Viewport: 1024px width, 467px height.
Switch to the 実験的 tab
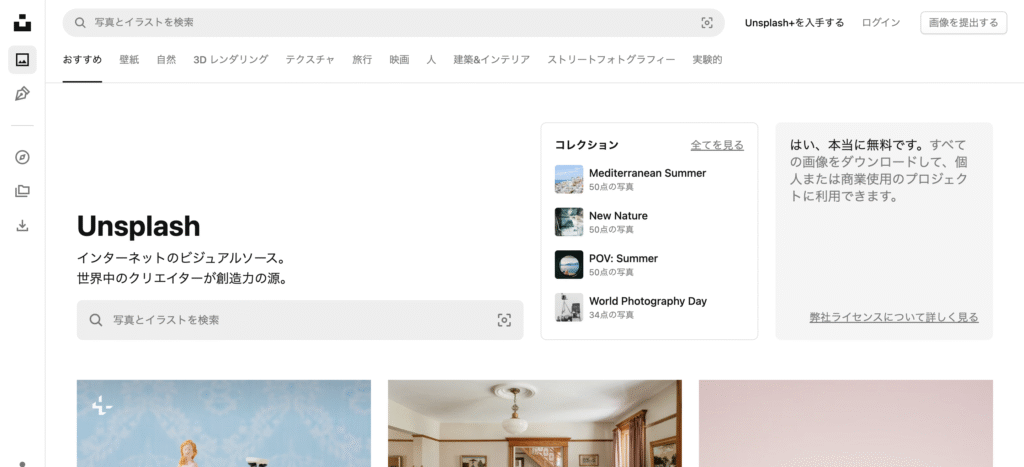[x=707, y=59]
